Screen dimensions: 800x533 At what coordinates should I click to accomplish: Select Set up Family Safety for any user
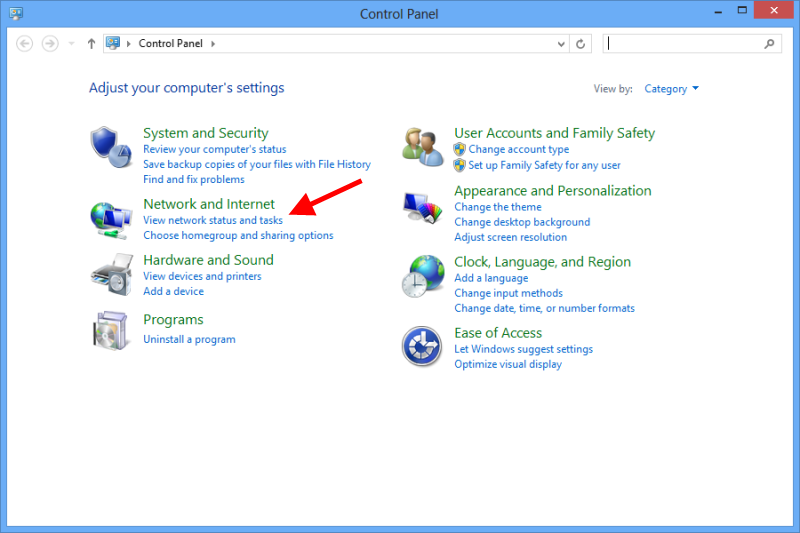(x=544, y=165)
